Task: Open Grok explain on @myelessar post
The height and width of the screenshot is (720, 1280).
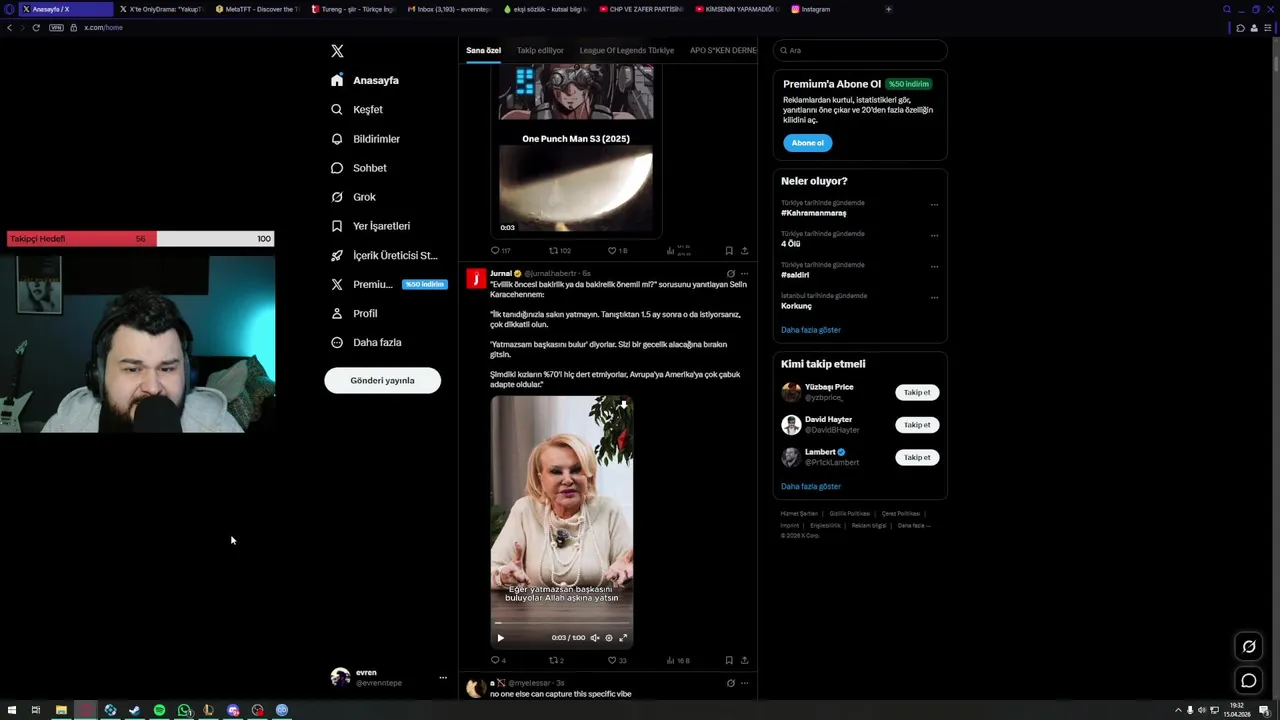Action: point(730,683)
